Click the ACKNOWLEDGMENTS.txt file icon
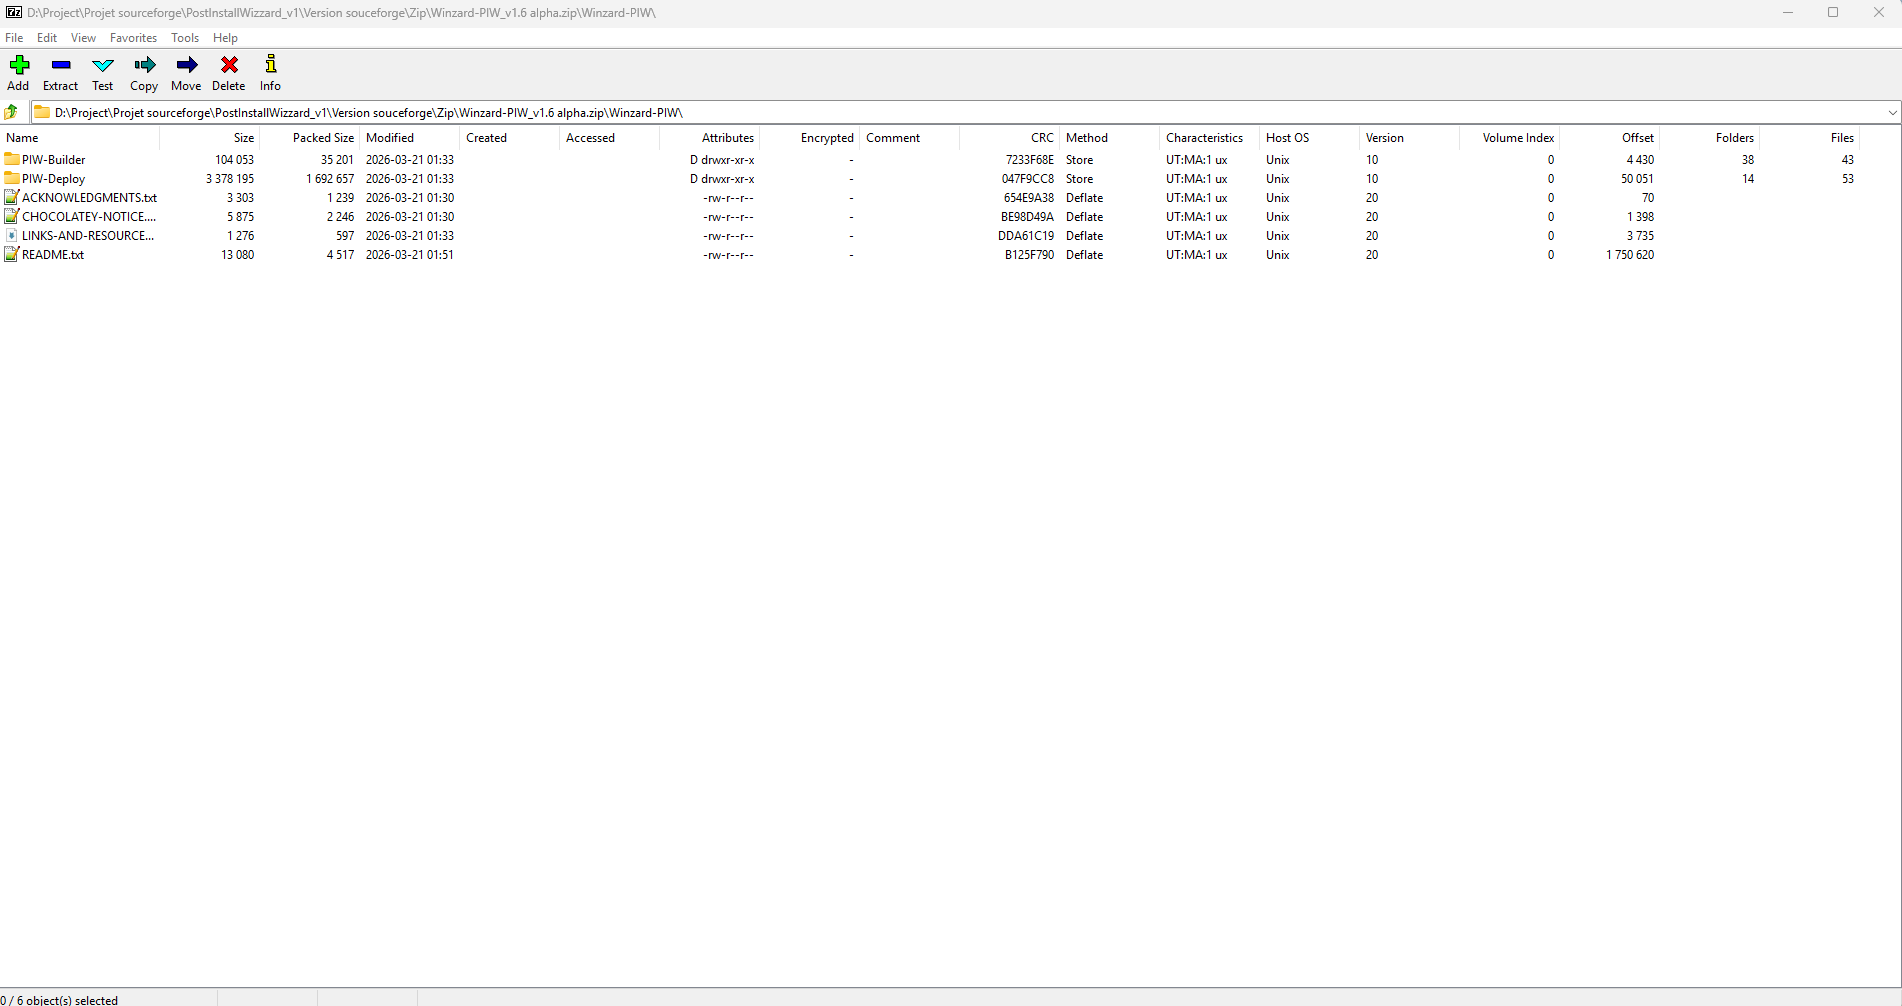This screenshot has width=1902, height=1006. pyautogui.click(x=12, y=197)
